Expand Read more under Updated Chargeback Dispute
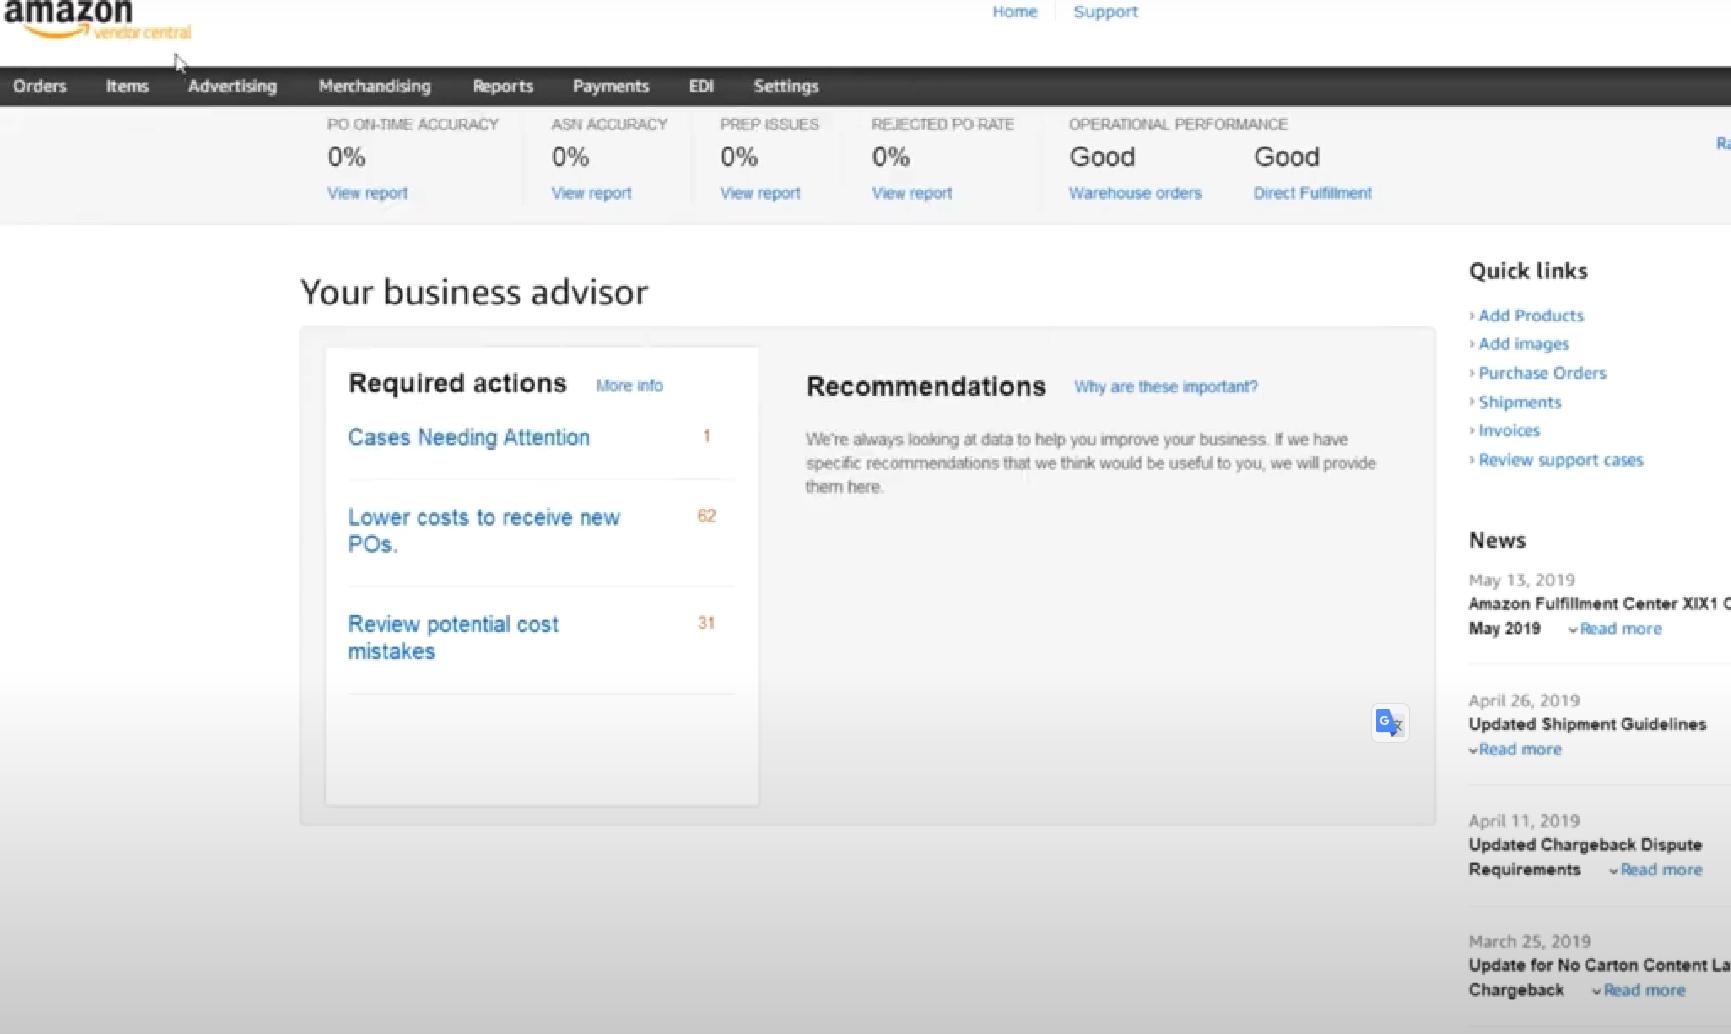Viewport: 1731px width, 1034px height. (1660, 869)
